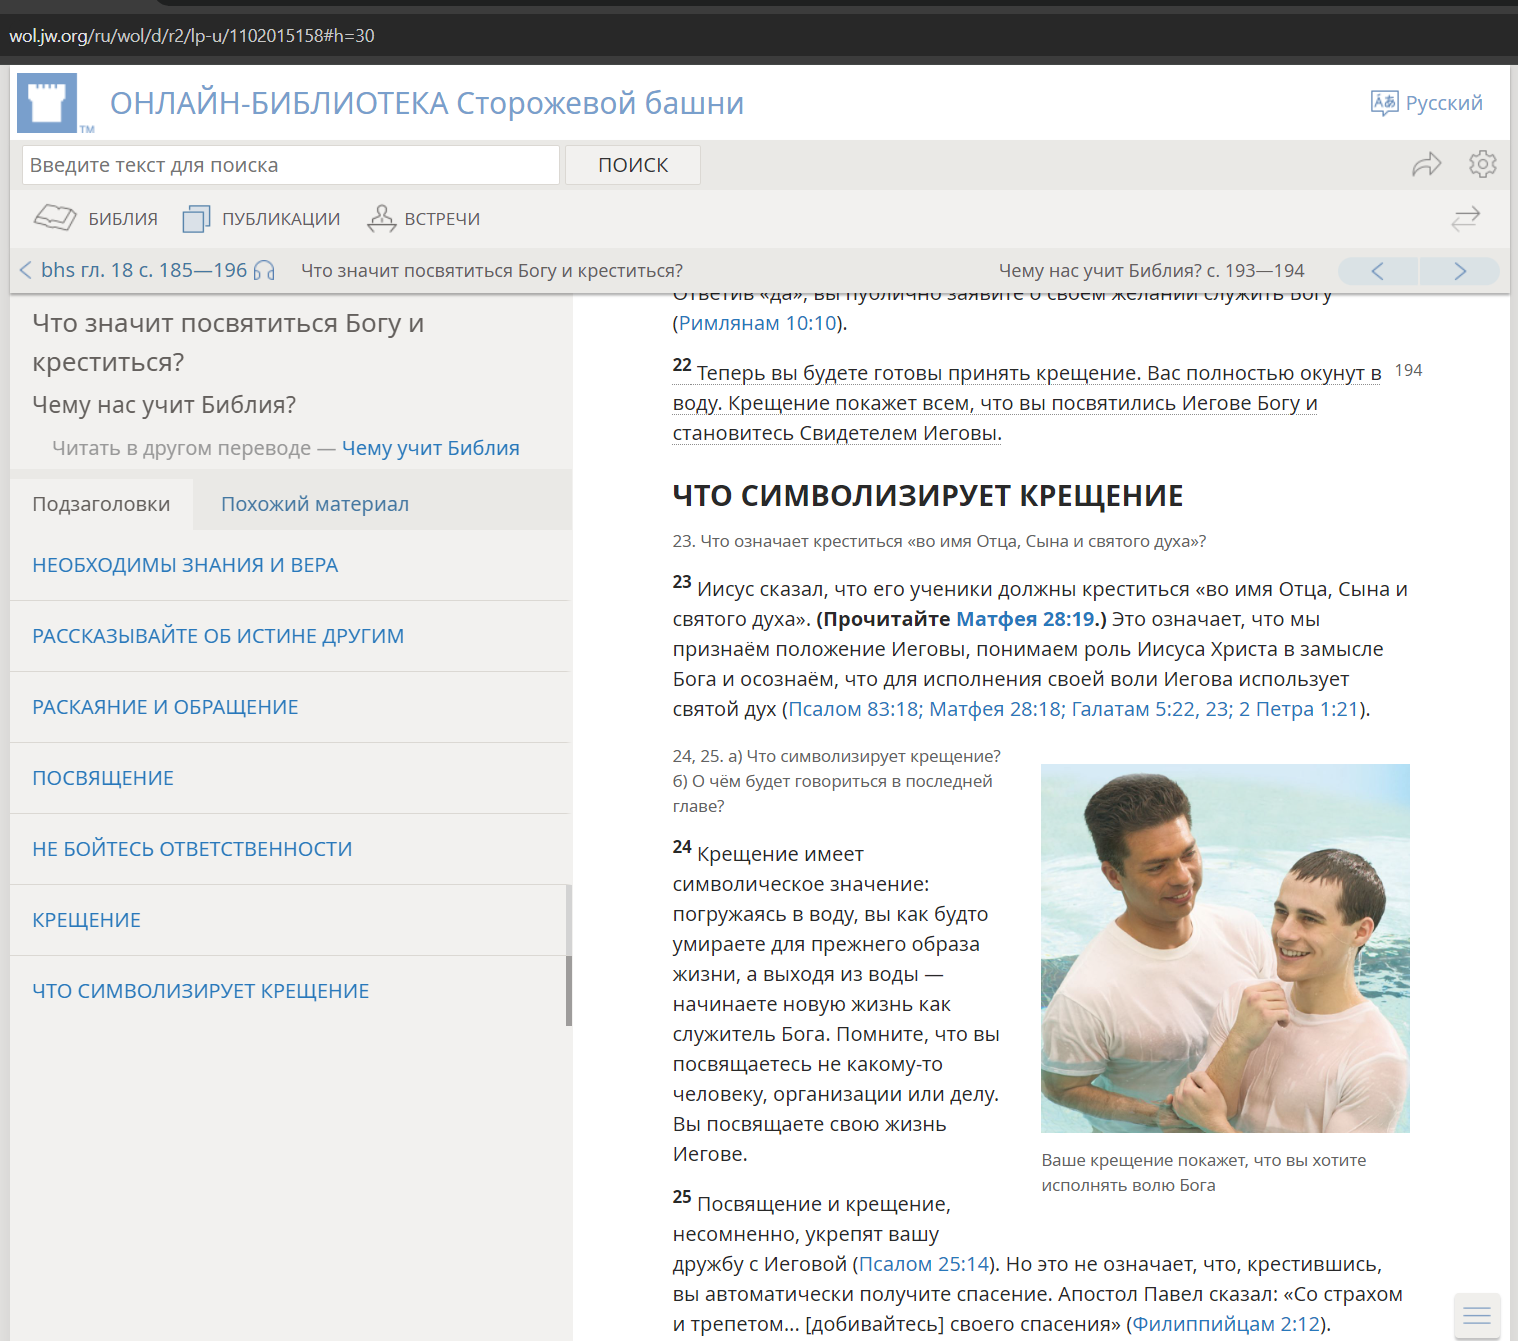Viewport: 1518px width, 1341px height.
Task: Open the Римлянам 10:10 scripture link
Action: [x=757, y=323]
